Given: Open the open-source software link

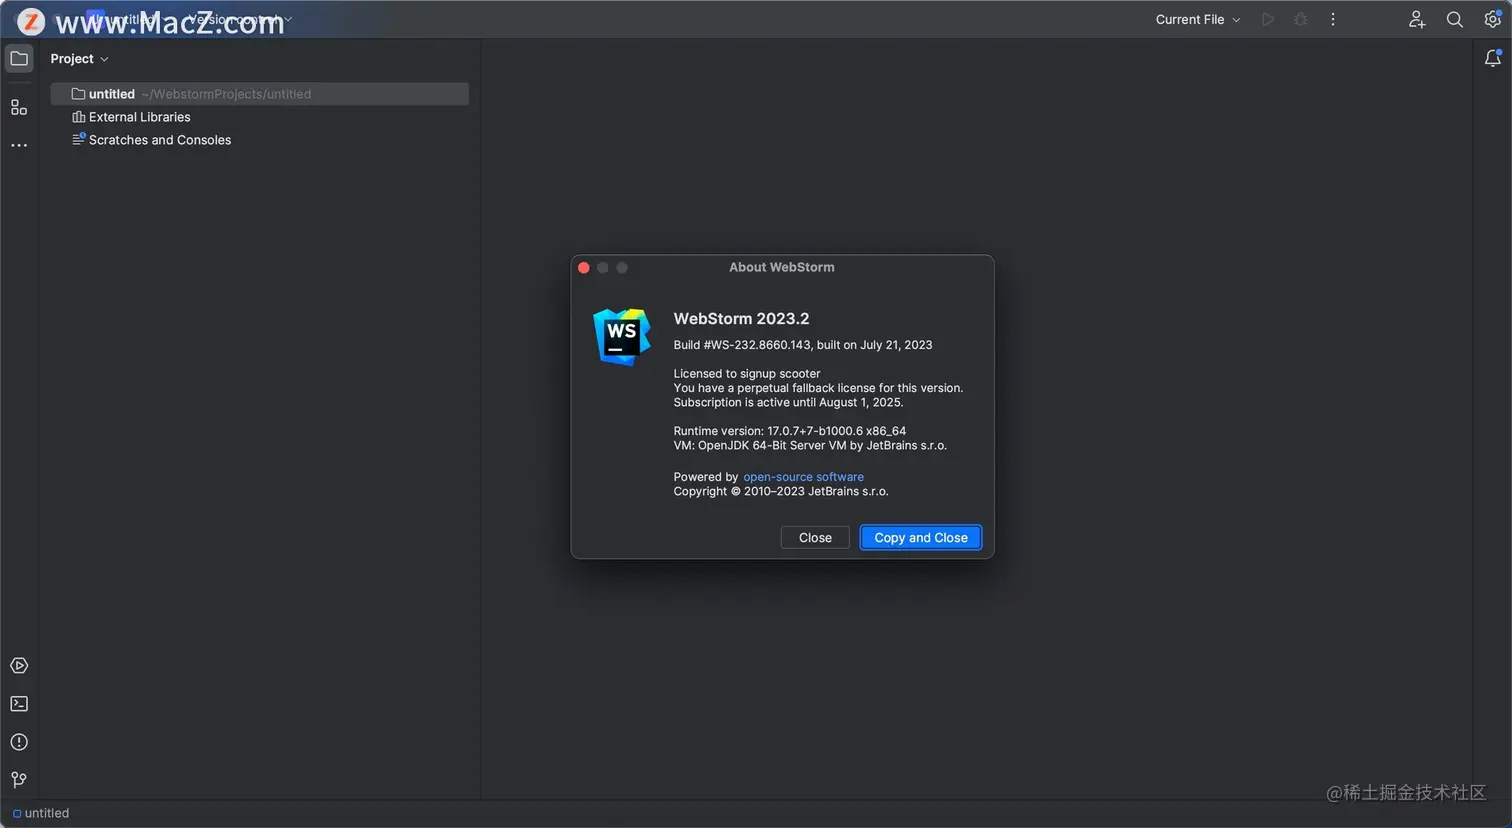Looking at the screenshot, I should [803, 477].
